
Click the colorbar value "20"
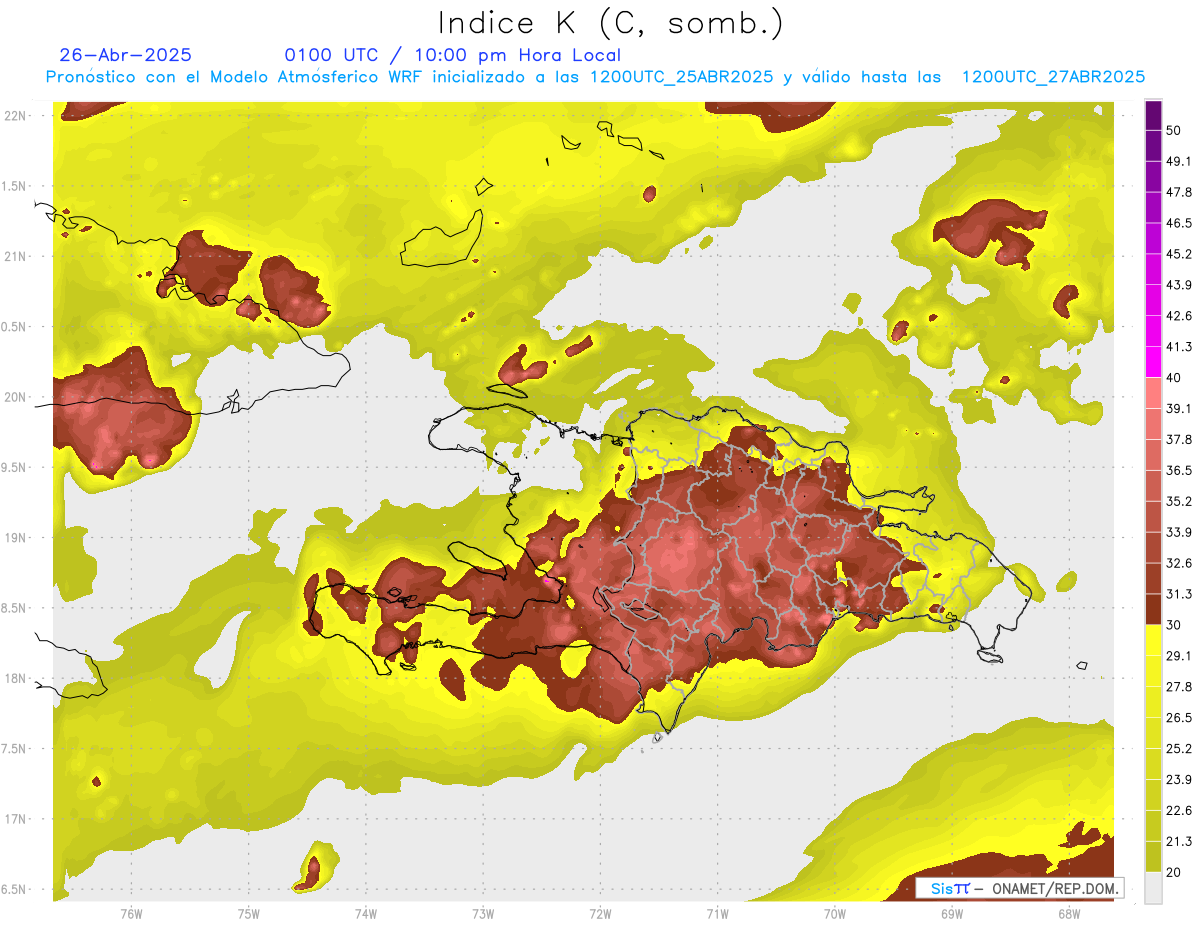[x=1174, y=873]
